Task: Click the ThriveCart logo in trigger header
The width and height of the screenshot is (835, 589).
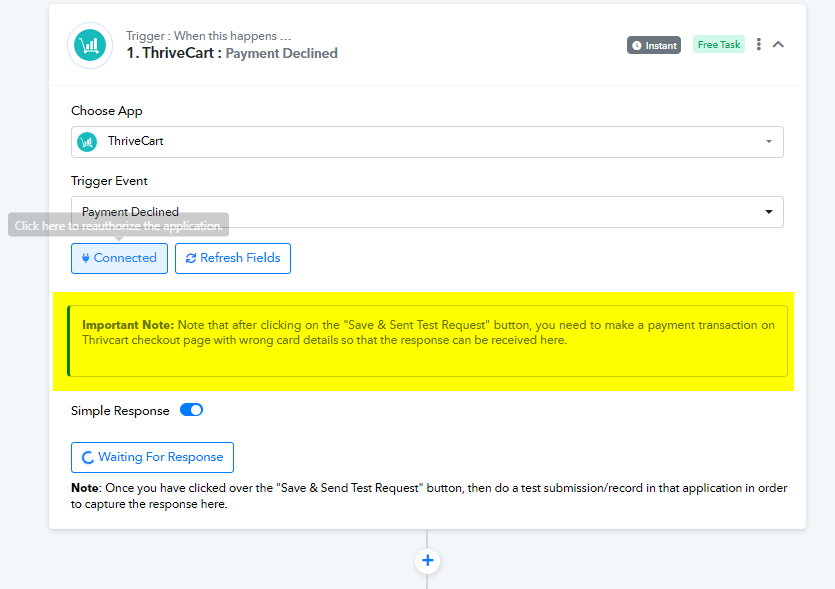Action: [90, 45]
